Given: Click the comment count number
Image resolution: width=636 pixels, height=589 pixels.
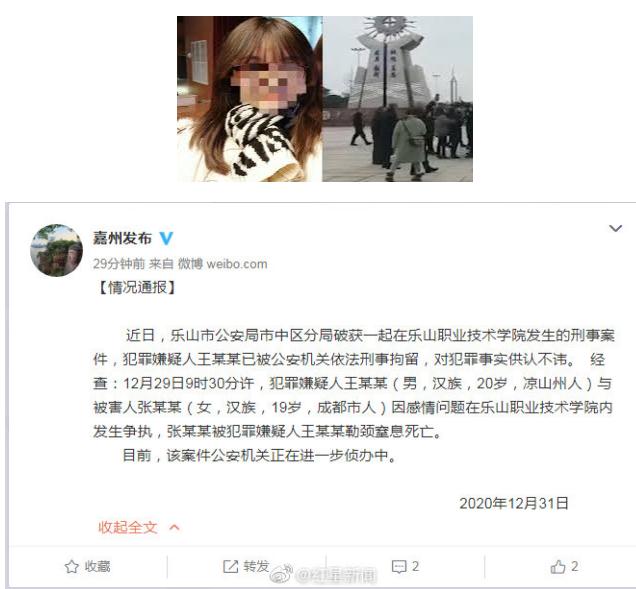Looking at the screenshot, I should click(x=415, y=566).
